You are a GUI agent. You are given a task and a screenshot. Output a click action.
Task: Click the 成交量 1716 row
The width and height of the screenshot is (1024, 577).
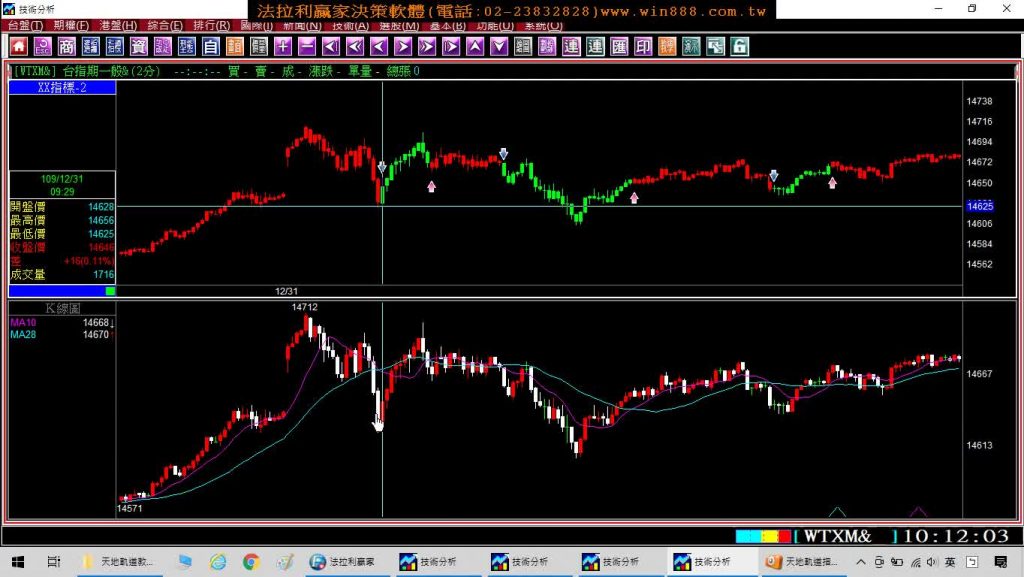click(x=62, y=275)
